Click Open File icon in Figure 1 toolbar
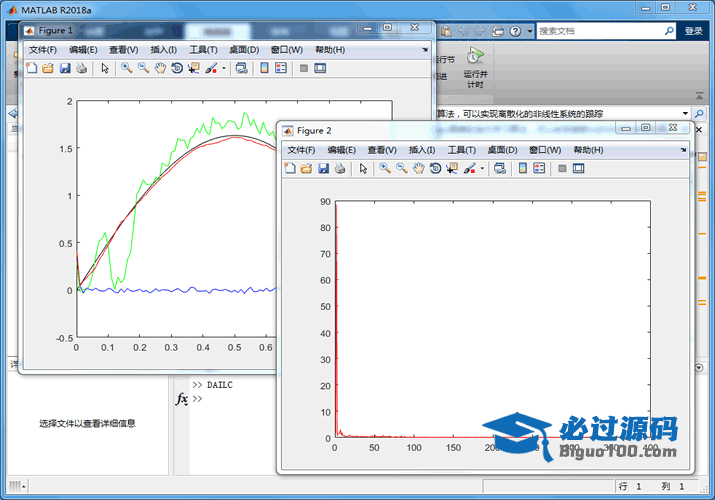Screen dimensions: 715x500 [48, 68]
